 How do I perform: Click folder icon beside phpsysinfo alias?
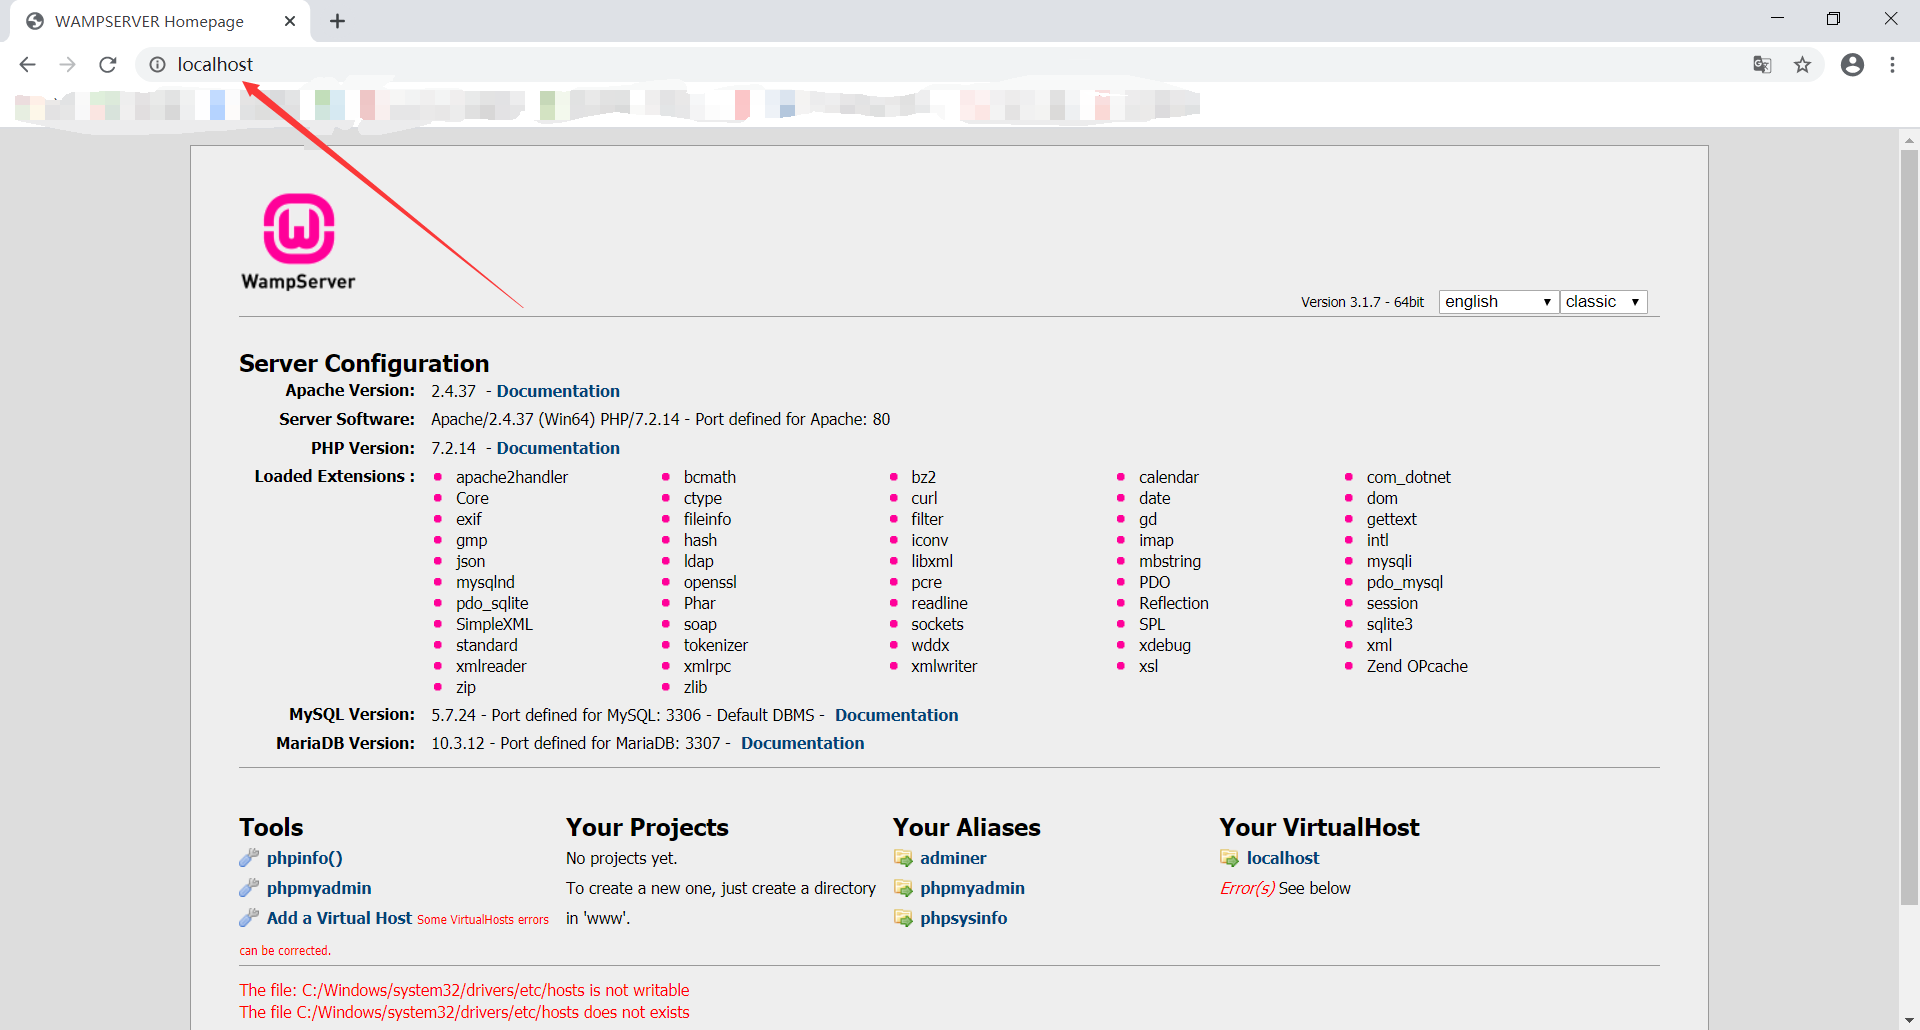(903, 918)
